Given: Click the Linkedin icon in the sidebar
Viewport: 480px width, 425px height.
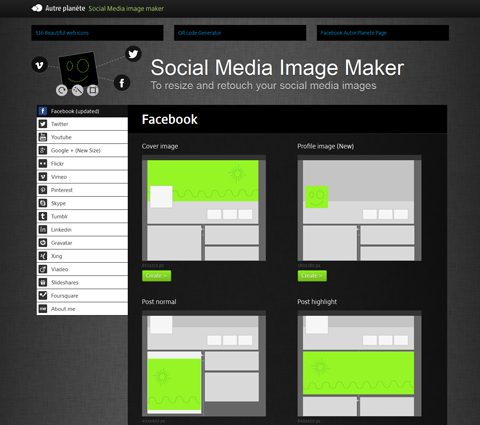Looking at the screenshot, I should point(43,229).
